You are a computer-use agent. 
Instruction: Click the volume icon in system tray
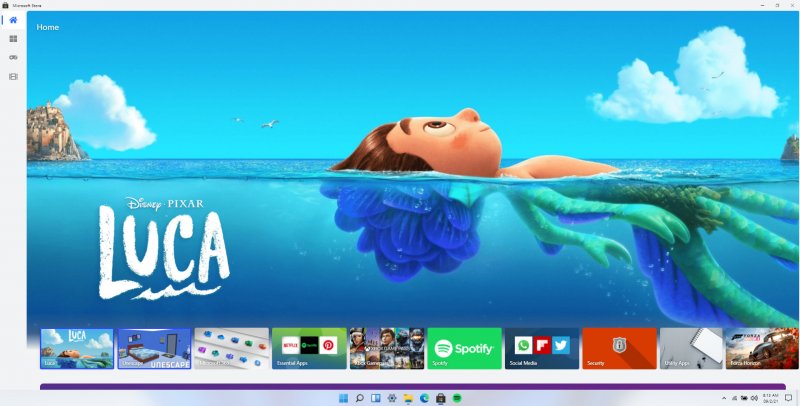point(754,398)
